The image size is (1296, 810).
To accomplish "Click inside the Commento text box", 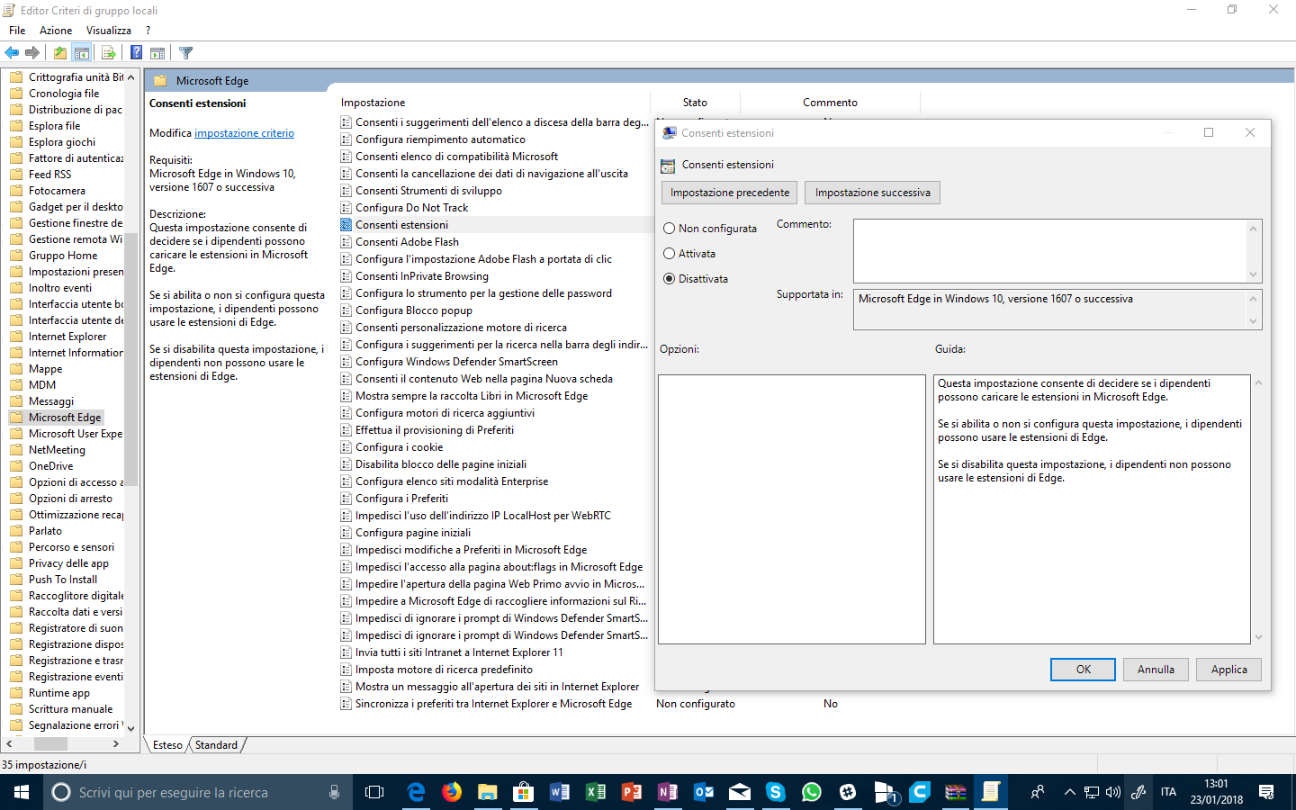I will pos(1049,251).
